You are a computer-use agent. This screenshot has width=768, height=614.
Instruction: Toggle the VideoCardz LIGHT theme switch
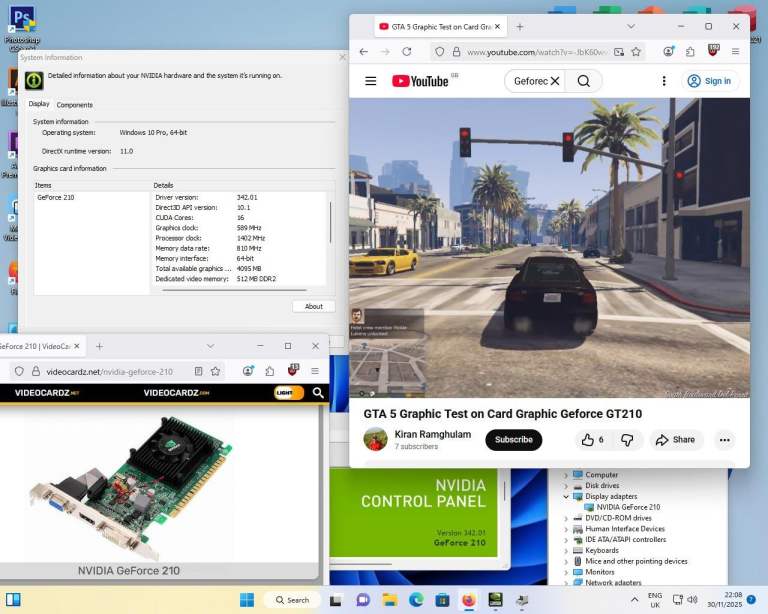coord(289,393)
